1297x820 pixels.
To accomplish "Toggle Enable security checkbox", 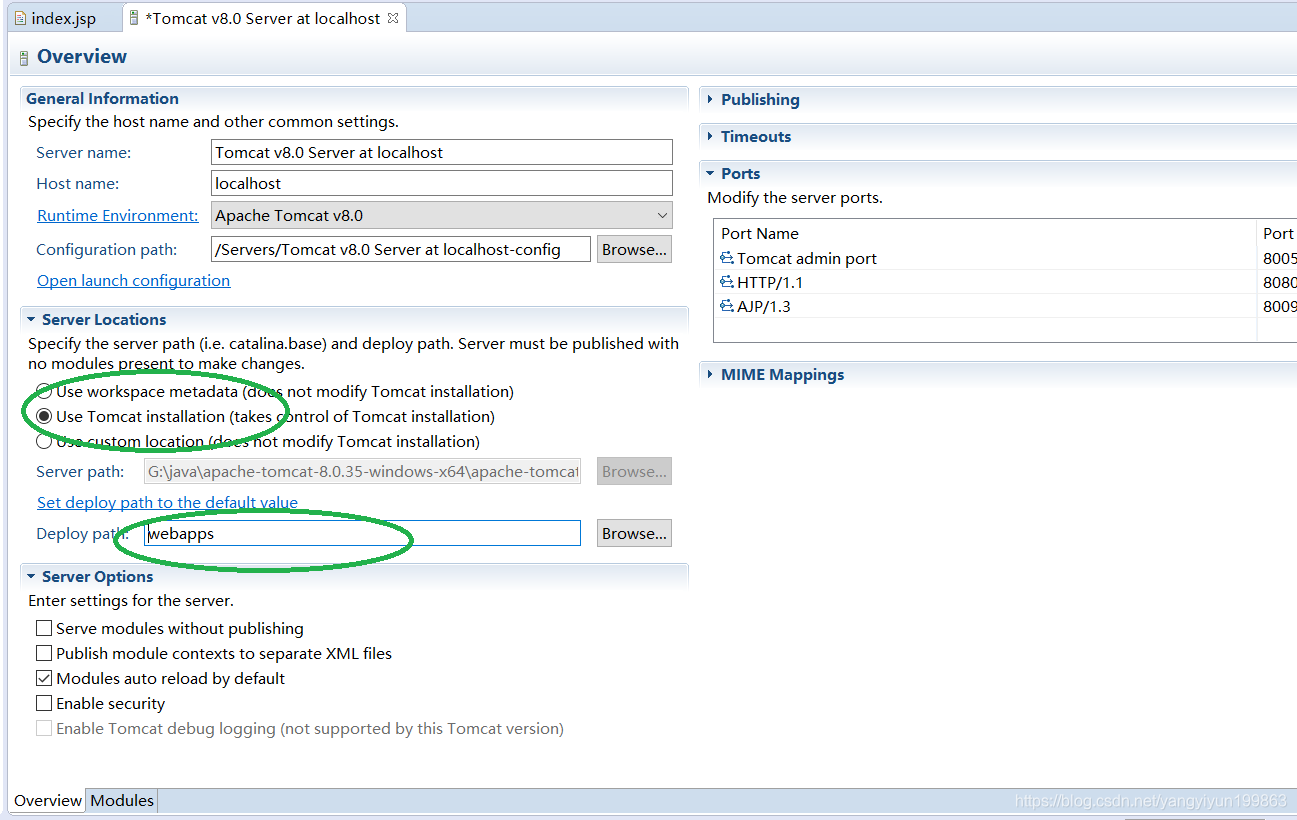I will pos(44,703).
